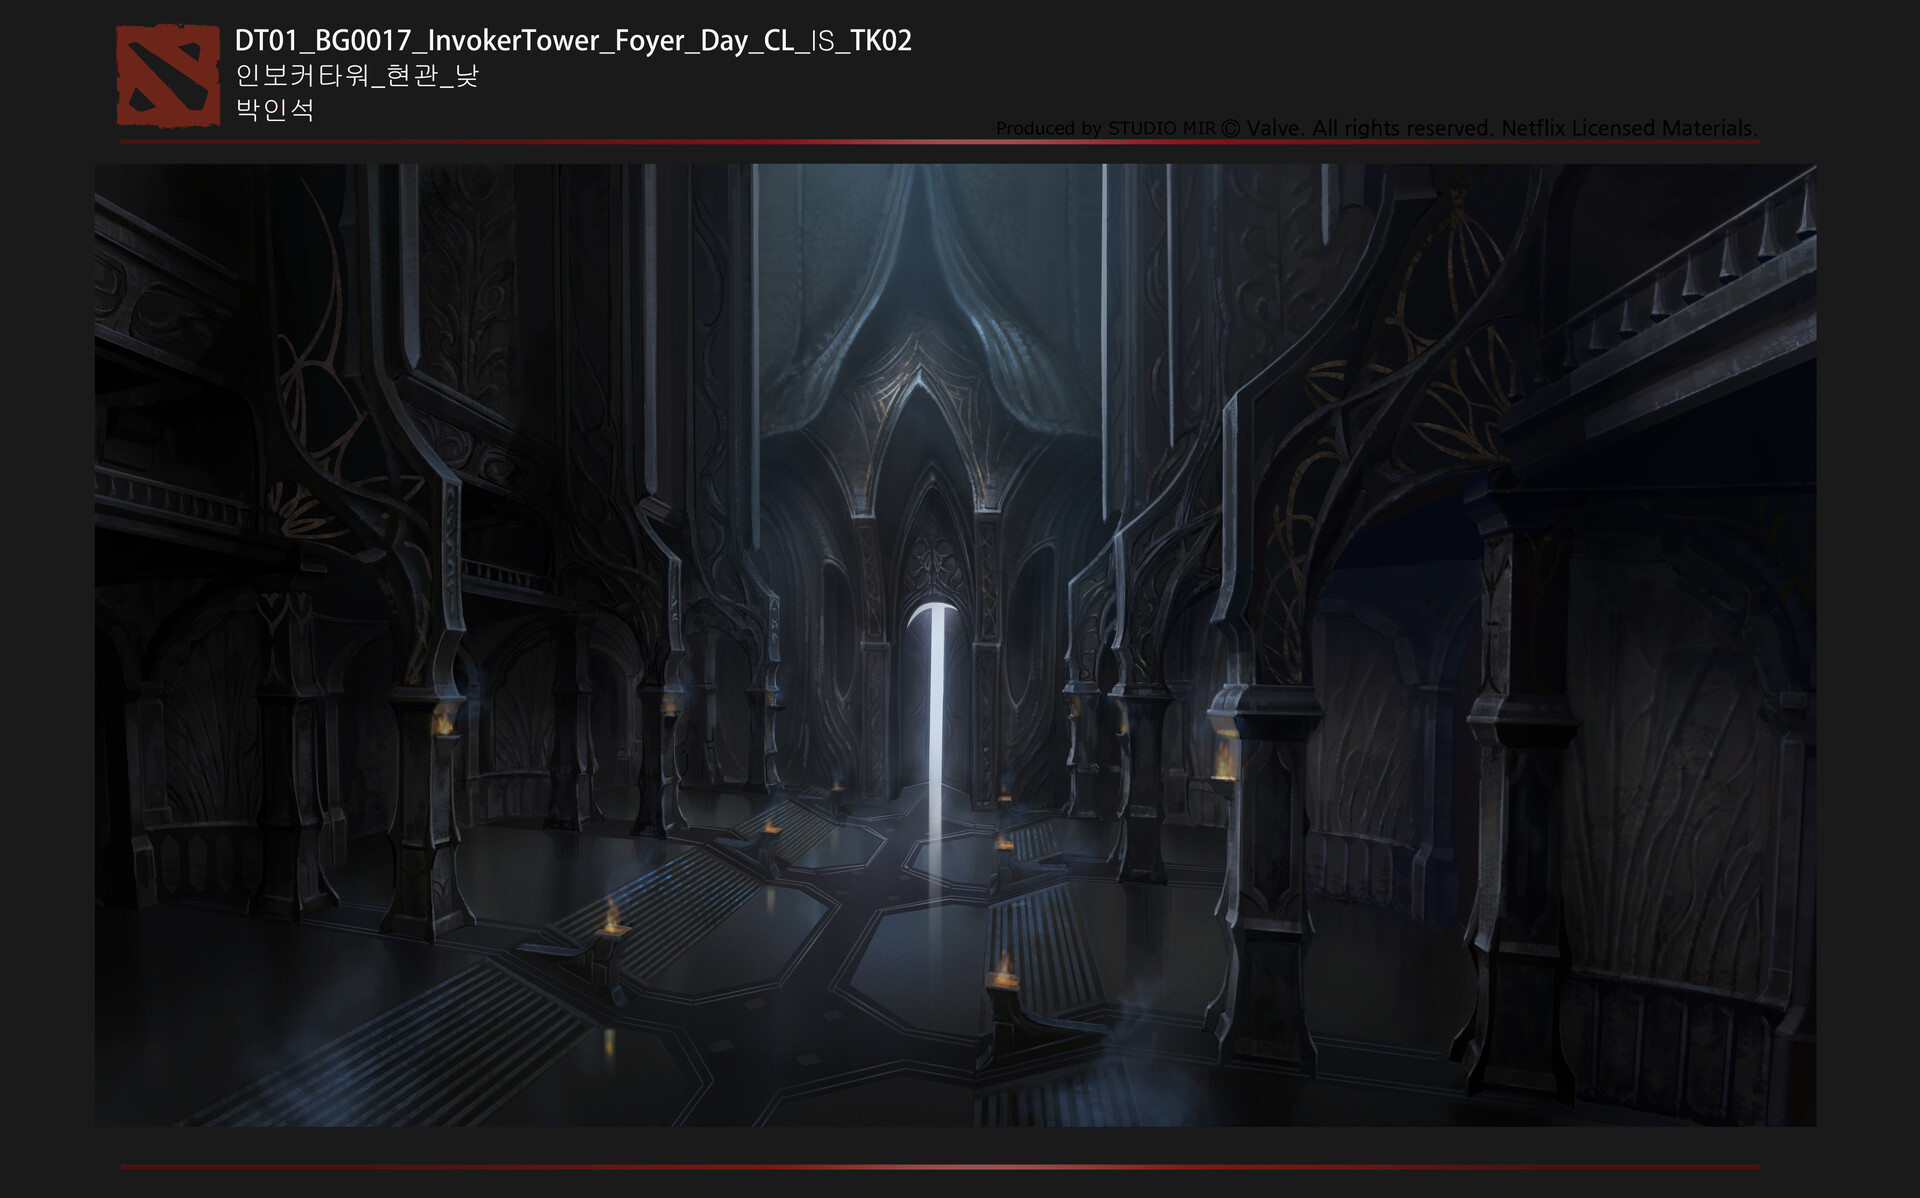This screenshot has width=1920, height=1198.
Task: Click the red Dota 2 logo
Action: tap(168, 76)
